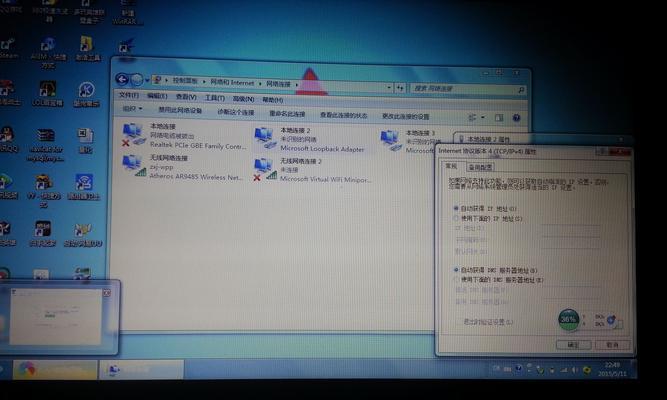The width and height of the screenshot is (667, 400).
Task: Open the Navicat for MySQL desktop shortcut
Action: tap(46, 145)
